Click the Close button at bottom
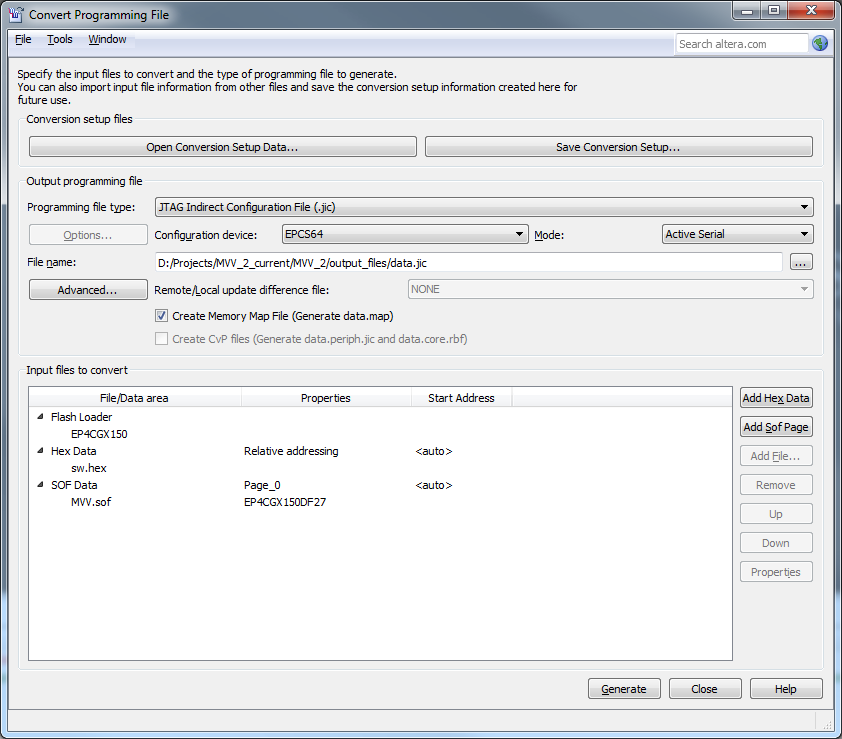Screen dimensions: 842x739 [705, 689]
